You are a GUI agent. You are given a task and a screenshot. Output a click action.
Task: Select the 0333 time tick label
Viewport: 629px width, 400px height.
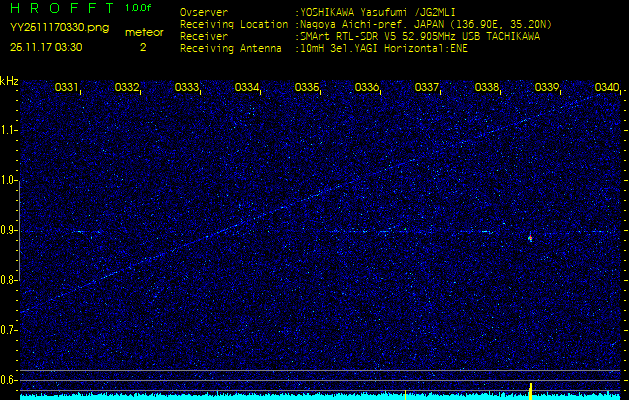tap(187, 88)
